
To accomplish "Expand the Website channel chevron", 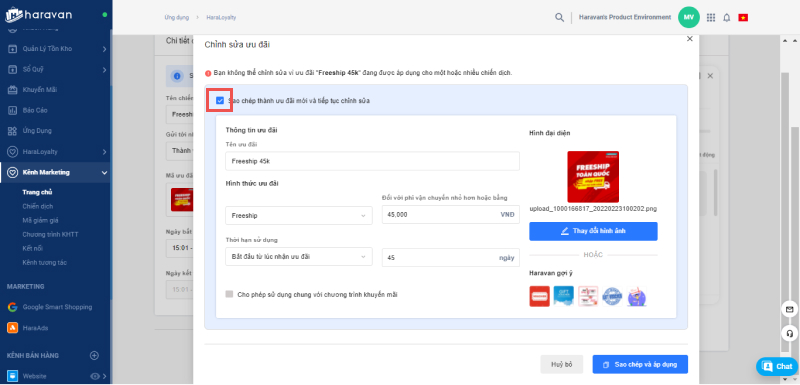I will (104, 376).
